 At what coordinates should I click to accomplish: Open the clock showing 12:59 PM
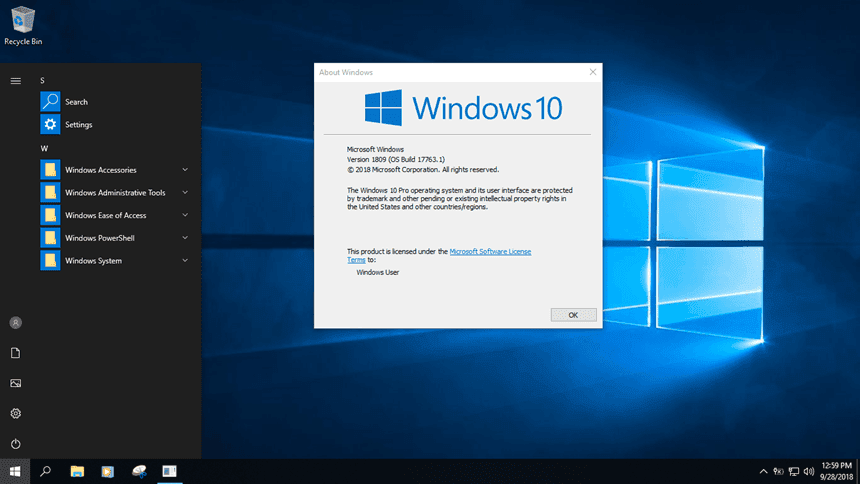[836, 471]
